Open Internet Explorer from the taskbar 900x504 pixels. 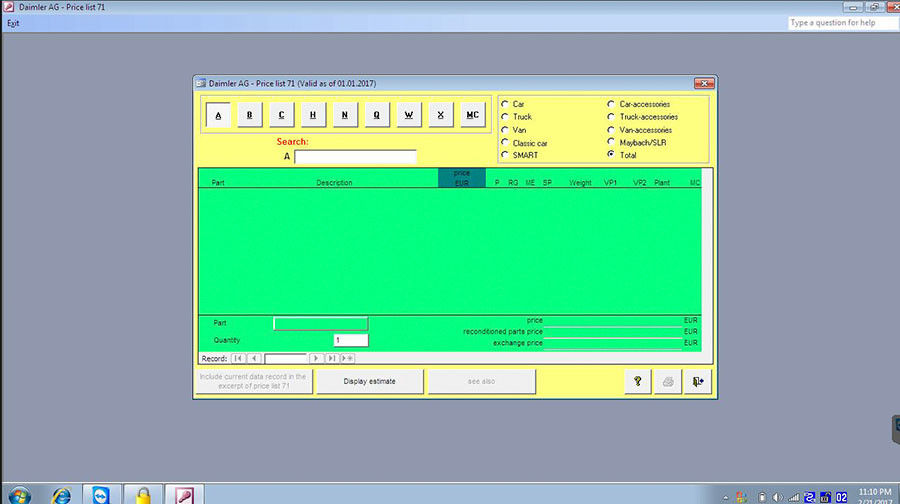point(61,494)
